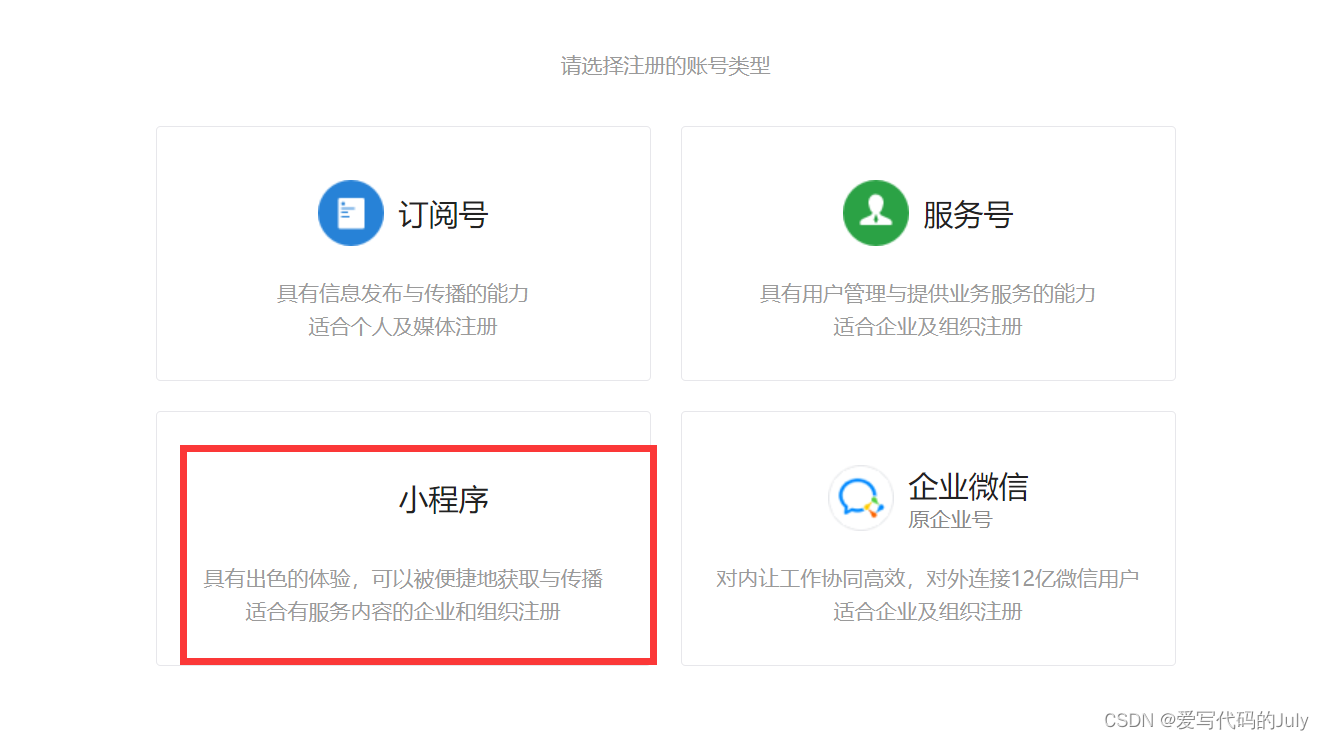Click the blue 订阅号 document icon
Viewport: 1324px width, 740px height.
coord(351,213)
